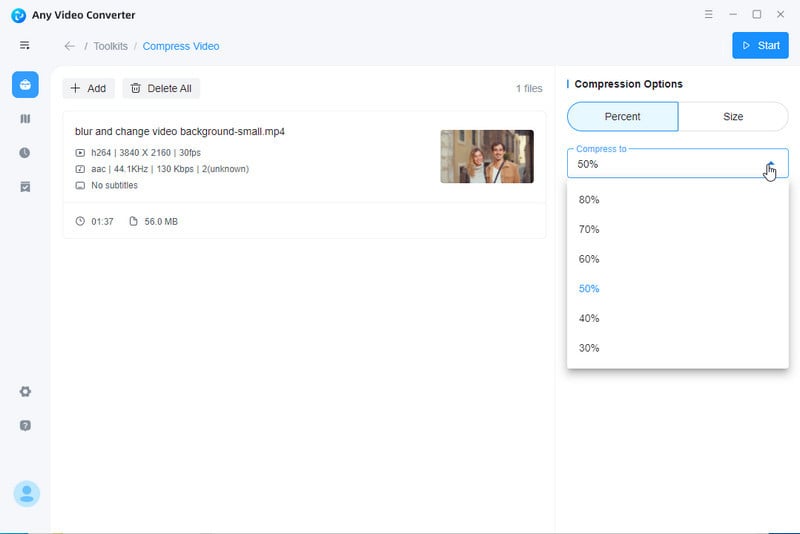Open the task list sidebar icon
This screenshot has width=800, height=534.
pos(25,187)
